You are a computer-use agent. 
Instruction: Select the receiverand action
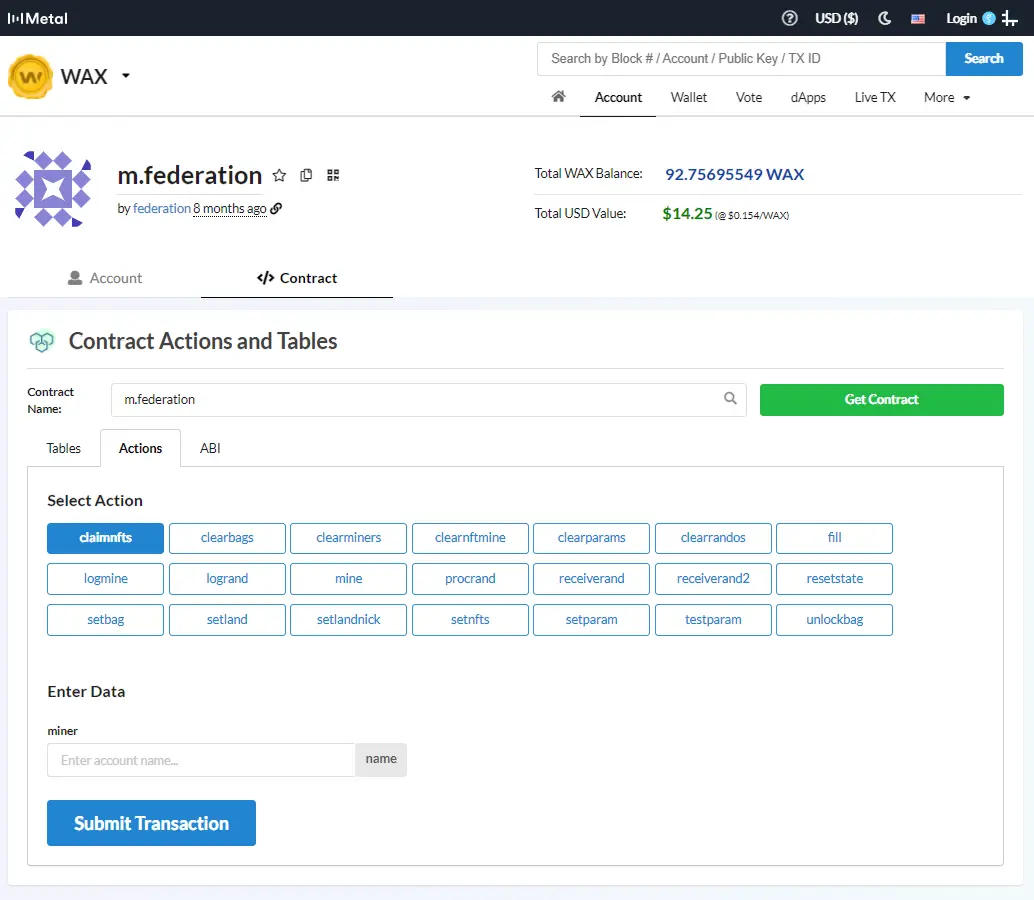click(x=592, y=579)
